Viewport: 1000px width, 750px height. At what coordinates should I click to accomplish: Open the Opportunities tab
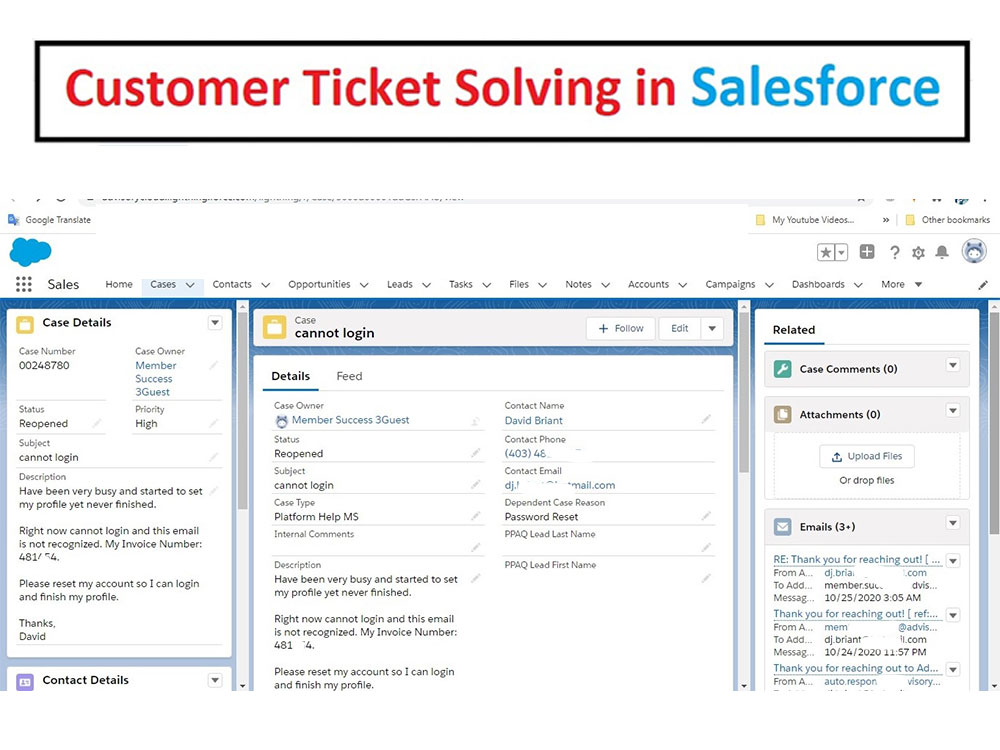[x=320, y=284]
